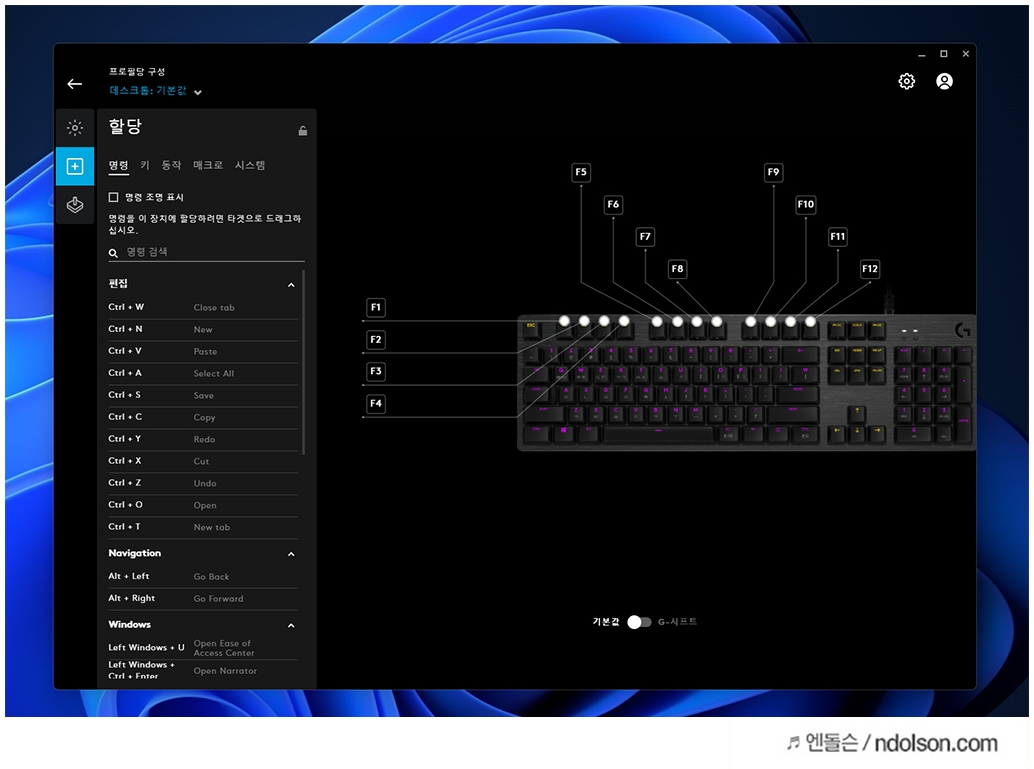Select the F9 key label

(x=774, y=172)
